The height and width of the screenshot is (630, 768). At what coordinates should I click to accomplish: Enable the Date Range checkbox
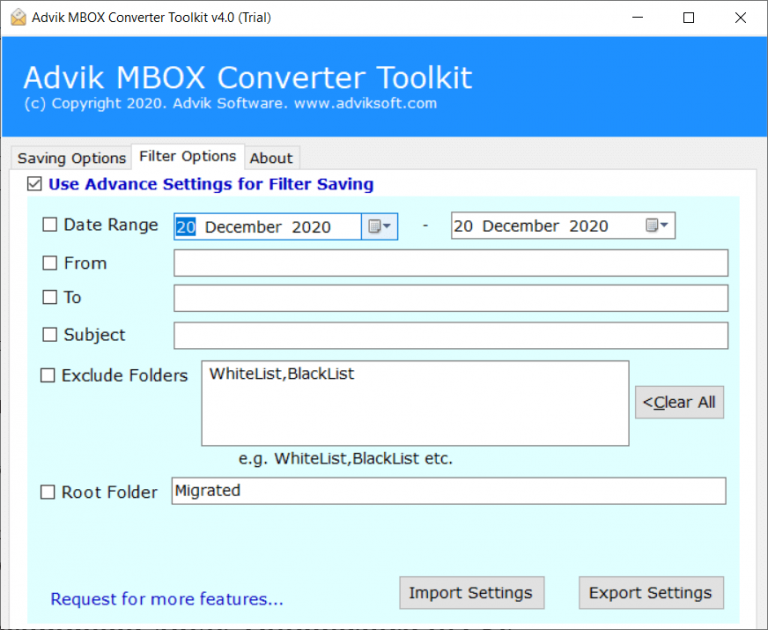[x=50, y=225]
